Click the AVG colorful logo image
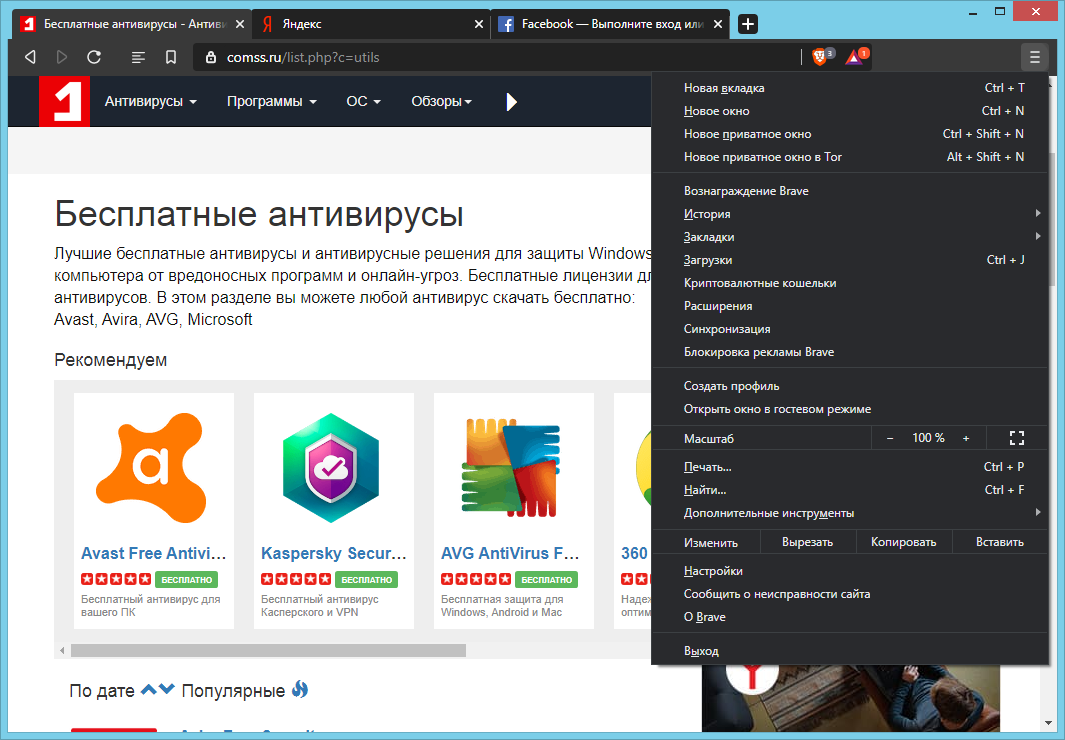1065x740 pixels. (x=511, y=468)
